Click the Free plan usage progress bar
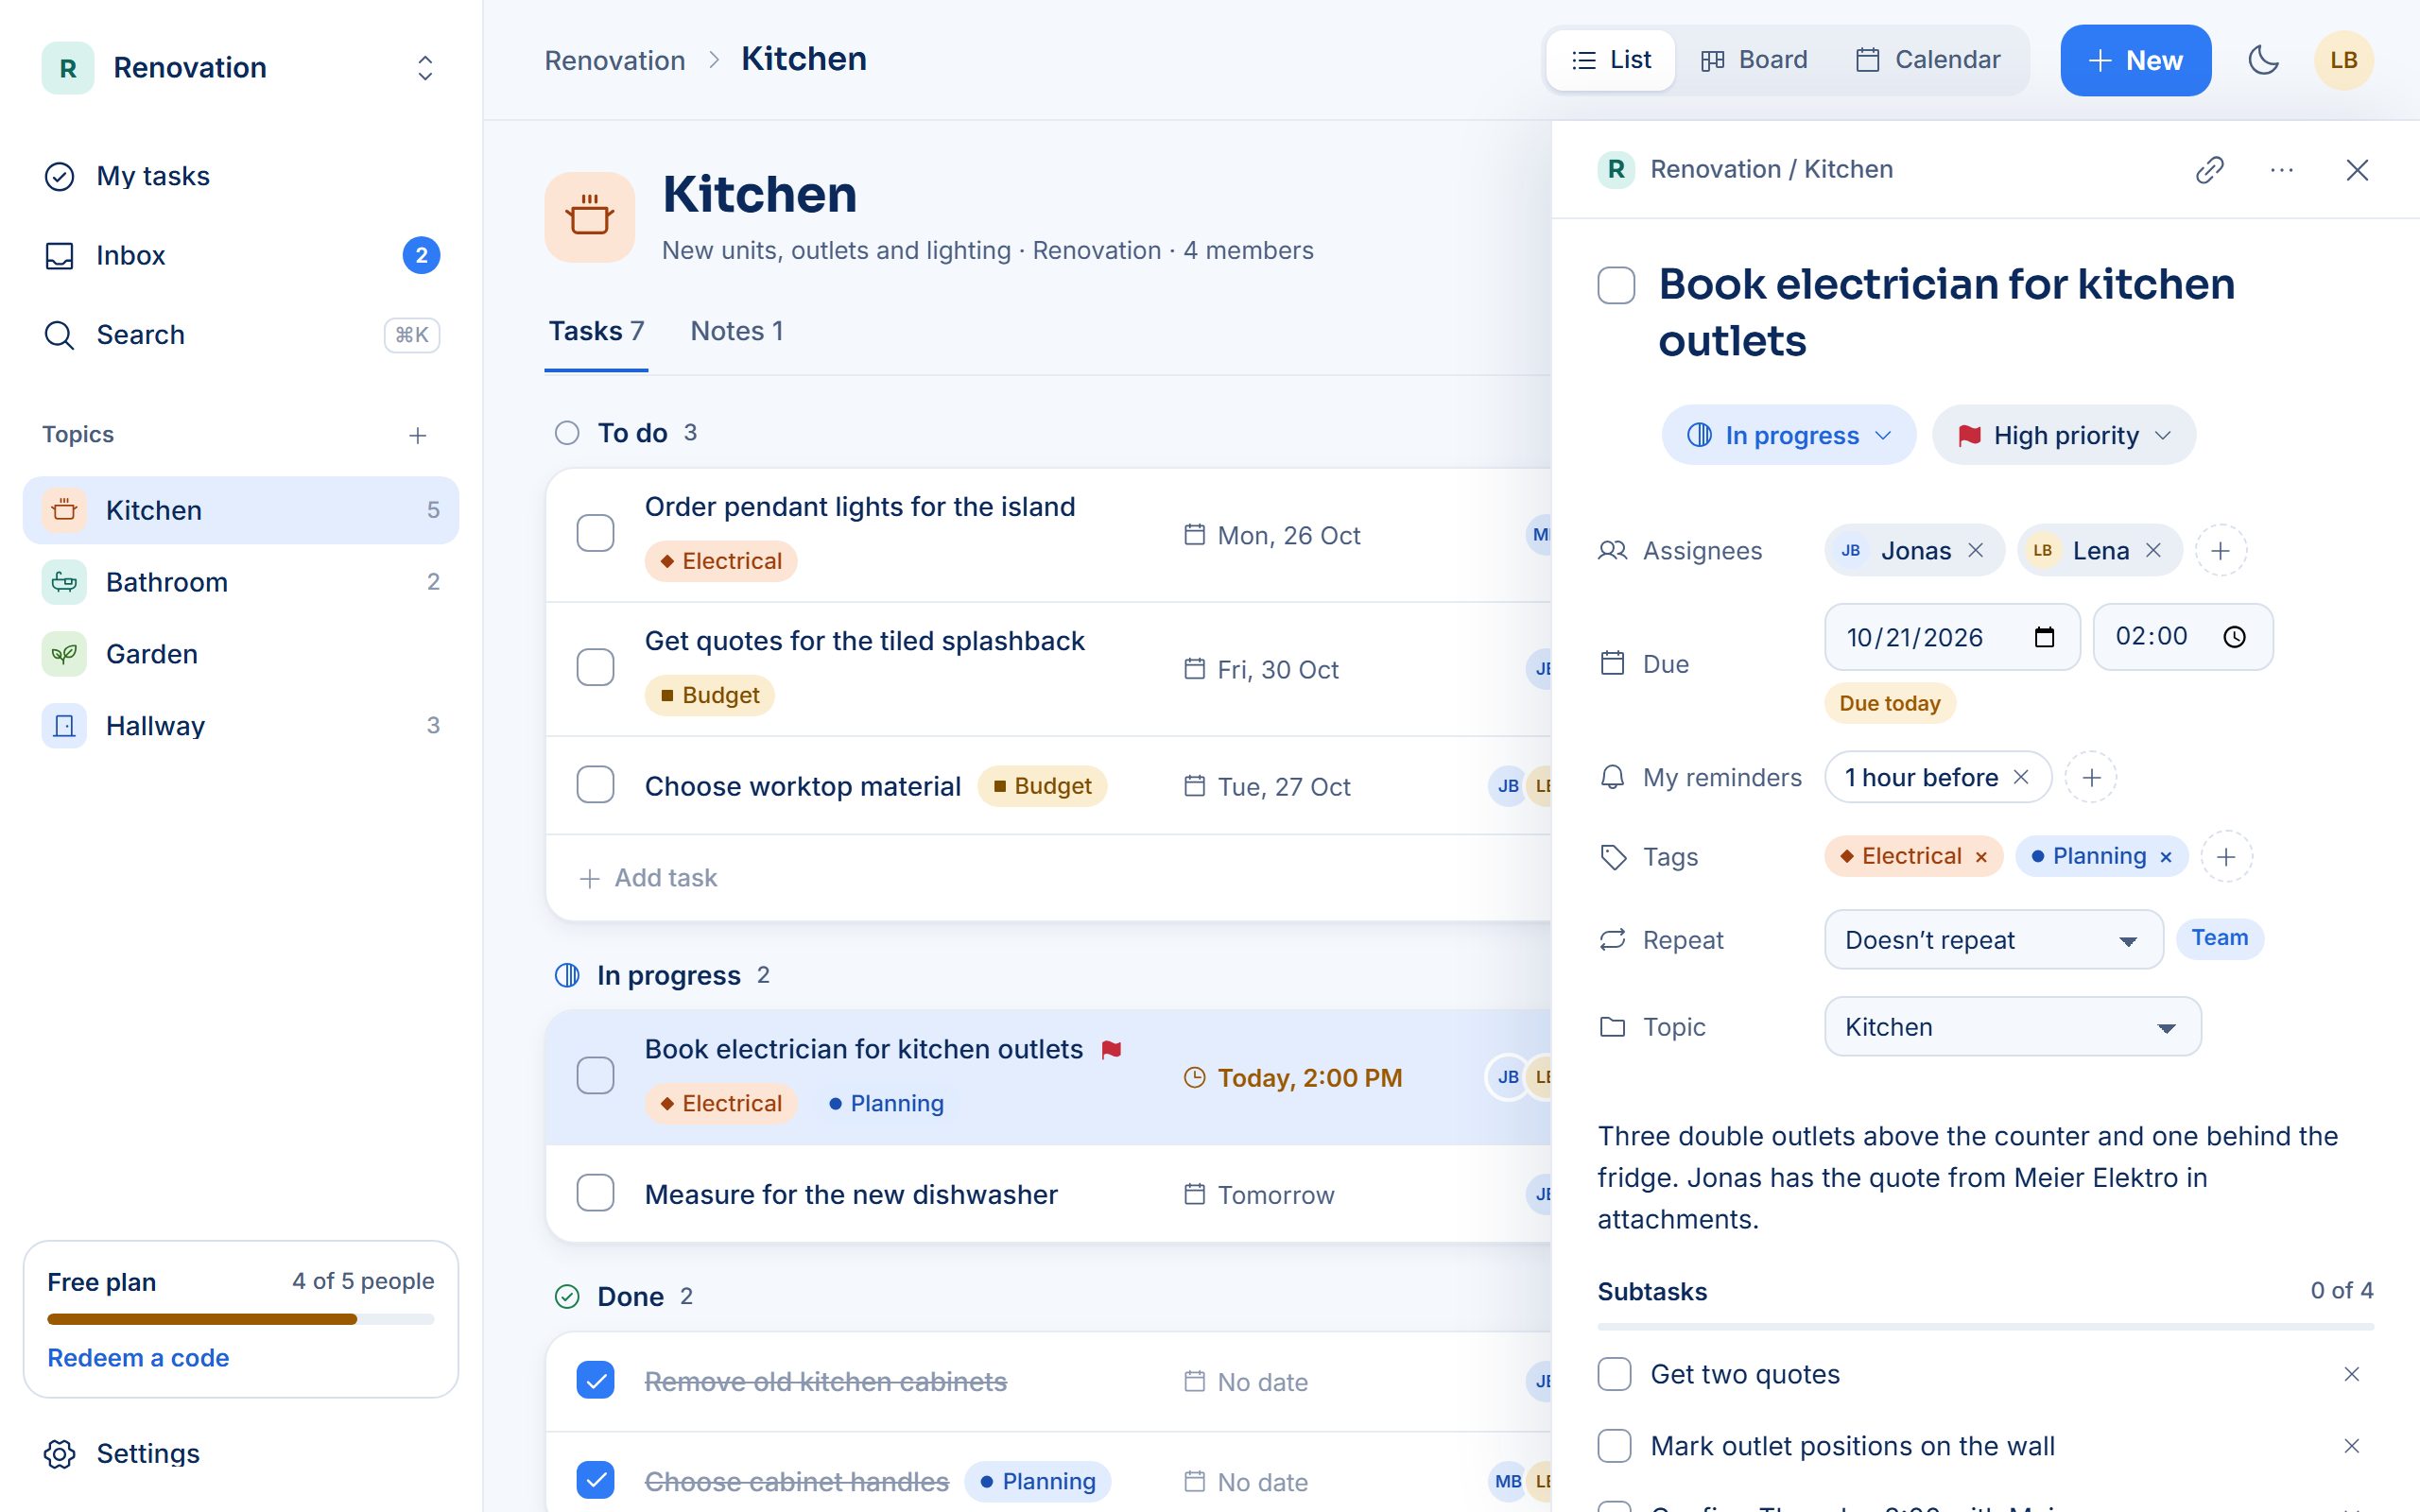Viewport: 2420px width, 1512px height. (240, 1319)
